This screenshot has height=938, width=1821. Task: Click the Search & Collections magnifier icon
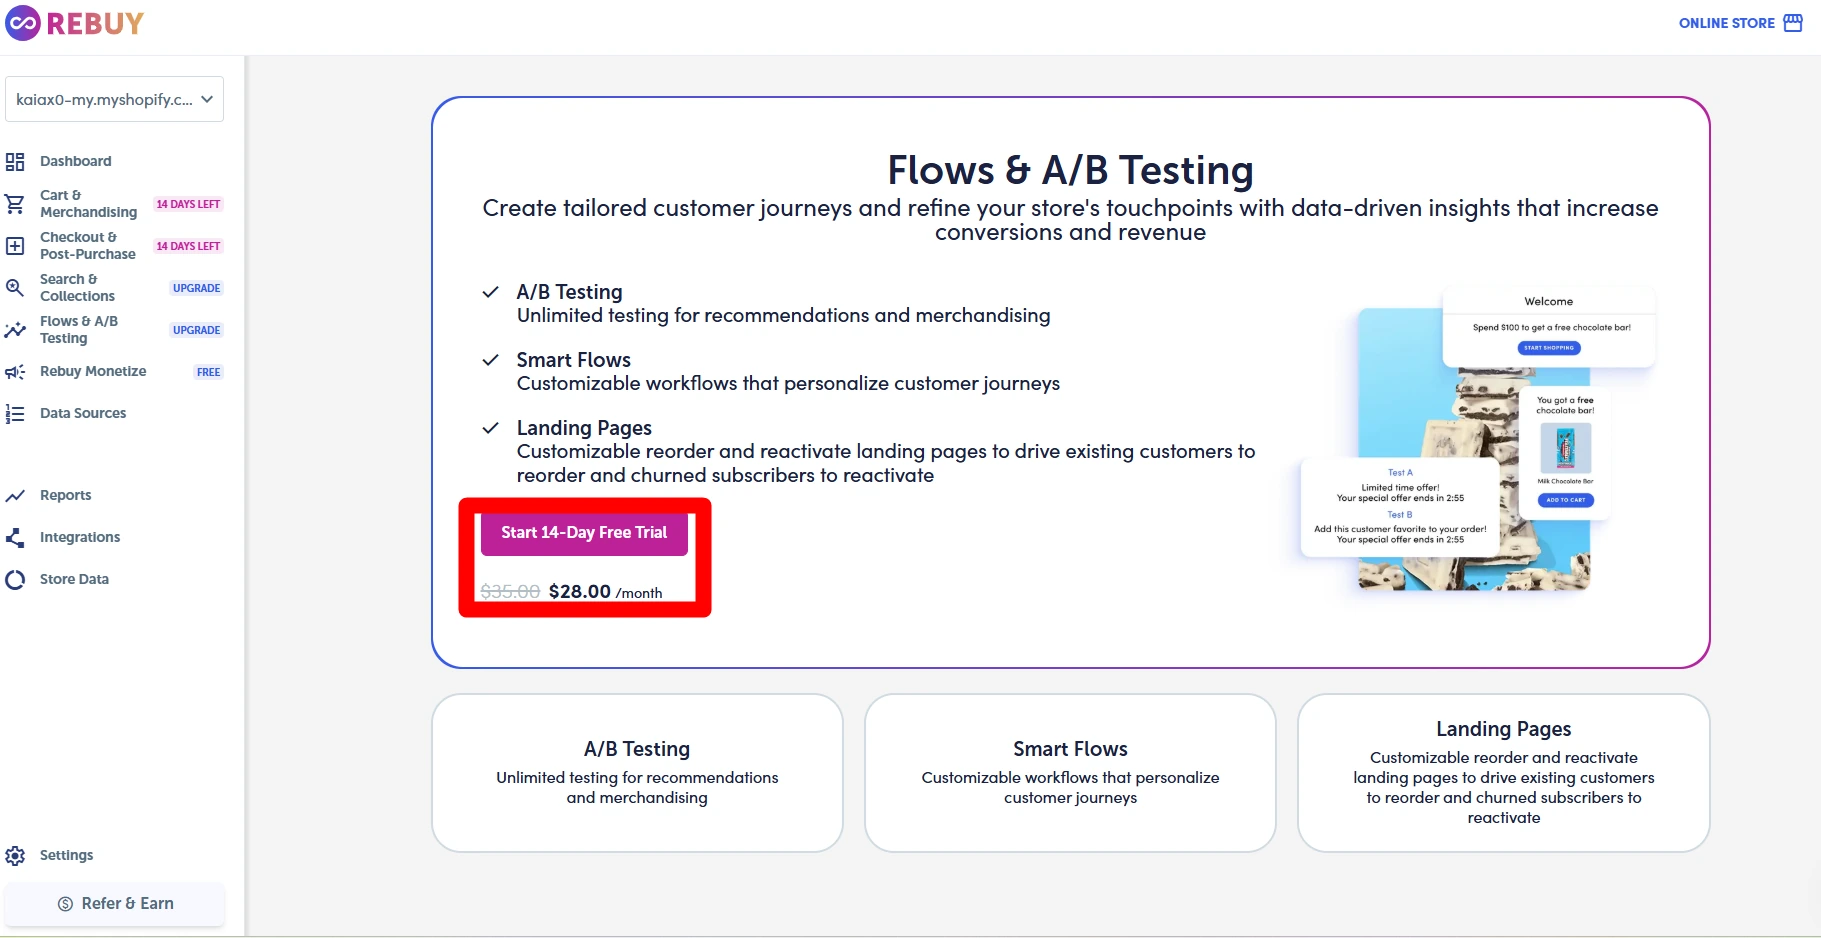[x=15, y=288]
